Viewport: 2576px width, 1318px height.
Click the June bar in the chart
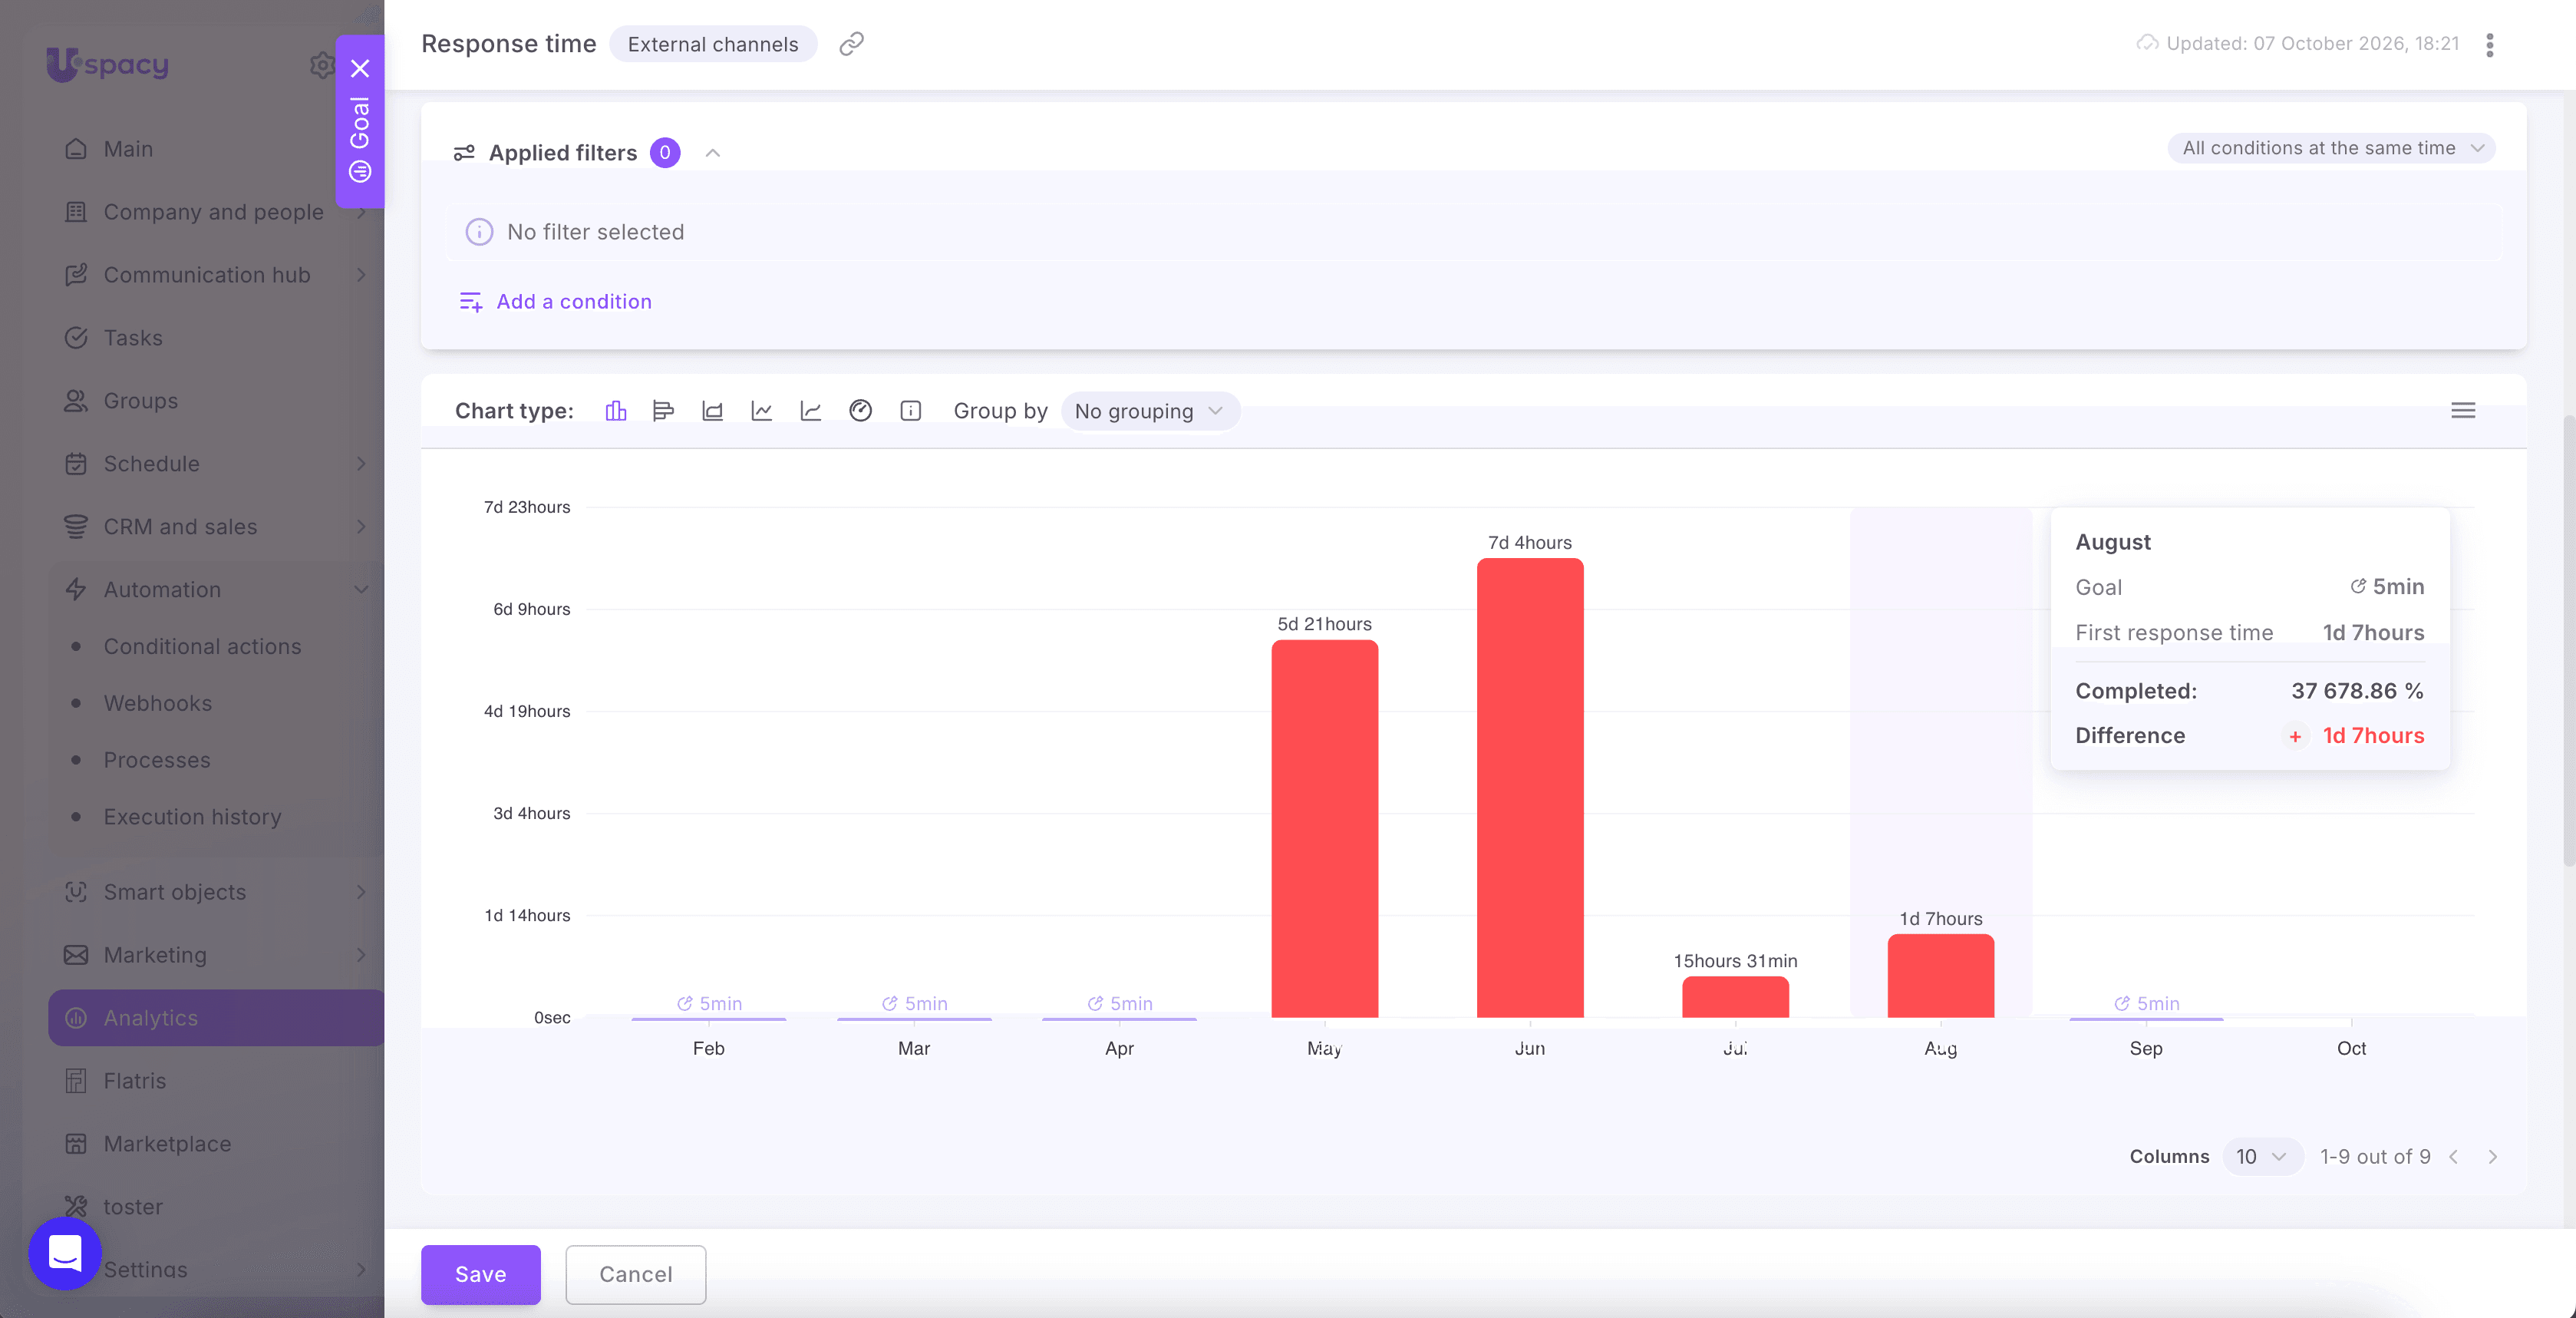(1530, 788)
